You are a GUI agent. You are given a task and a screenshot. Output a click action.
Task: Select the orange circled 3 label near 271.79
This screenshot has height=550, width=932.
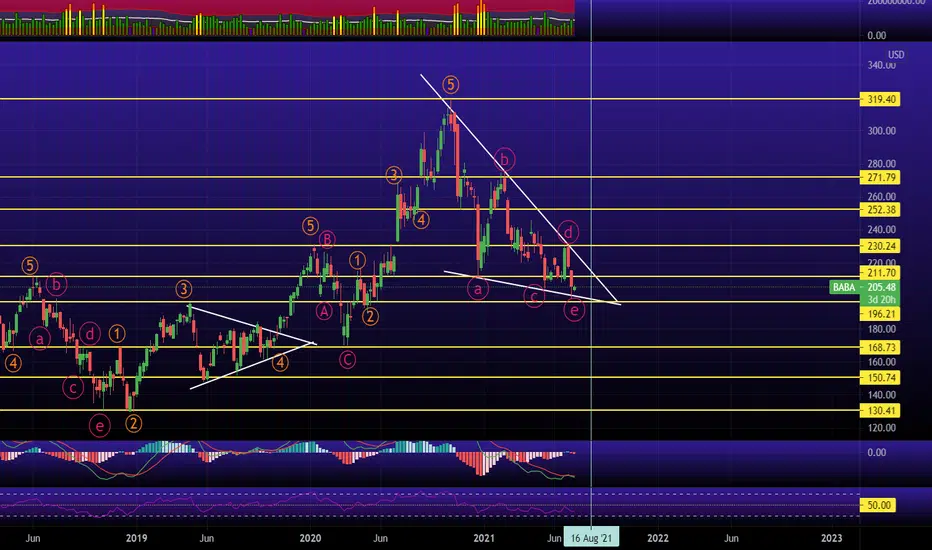click(393, 175)
